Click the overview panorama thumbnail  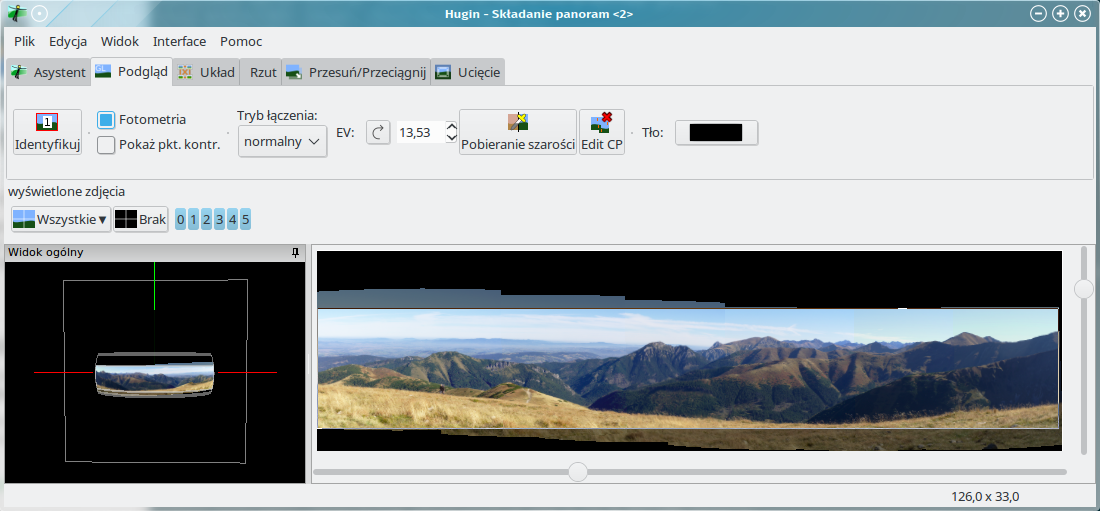point(154,375)
